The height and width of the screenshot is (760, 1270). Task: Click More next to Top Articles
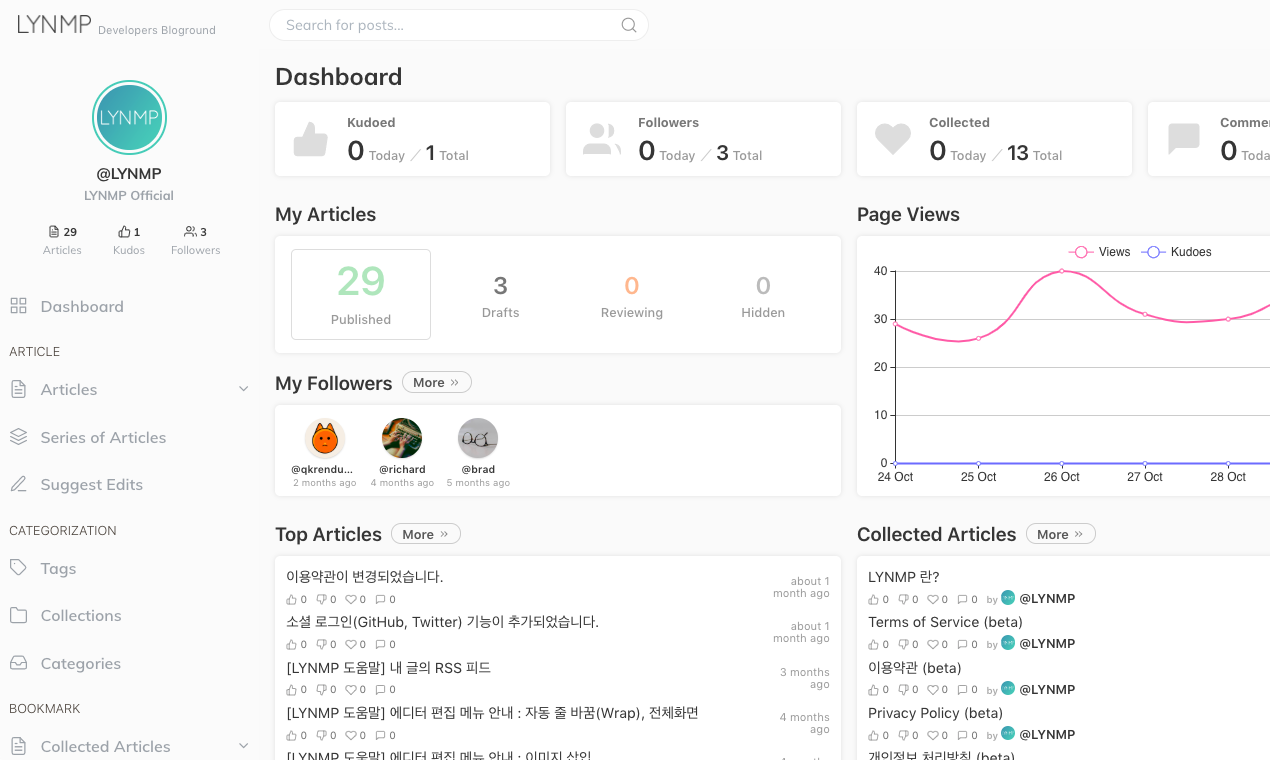pos(426,534)
